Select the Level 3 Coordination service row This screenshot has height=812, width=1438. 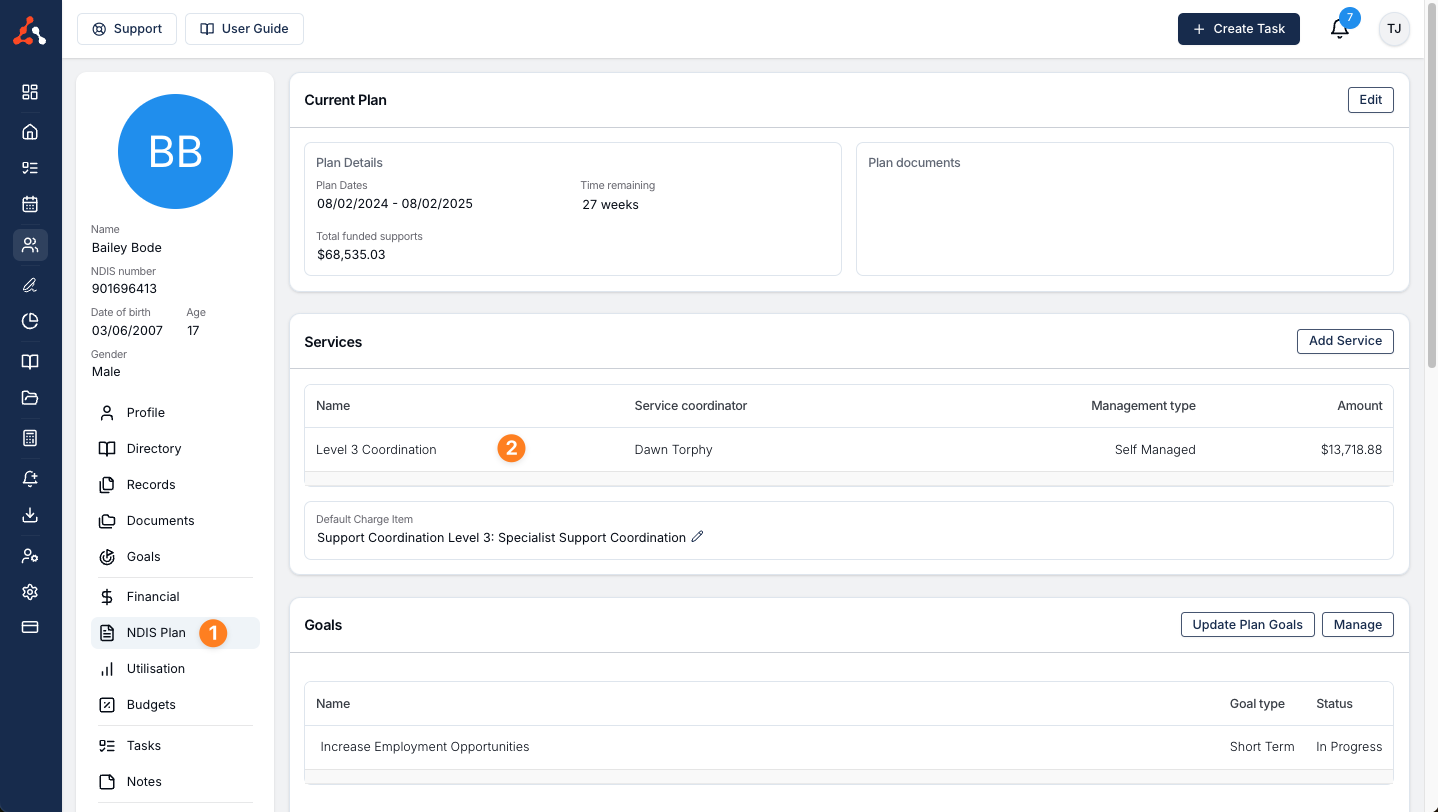pos(376,450)
